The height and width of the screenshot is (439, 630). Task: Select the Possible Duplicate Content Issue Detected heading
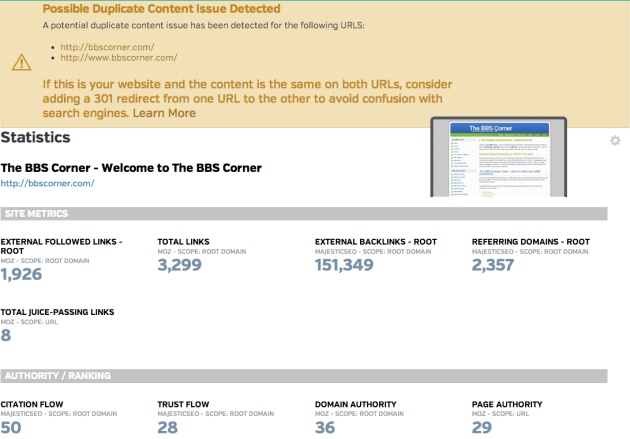pos(162,8)
